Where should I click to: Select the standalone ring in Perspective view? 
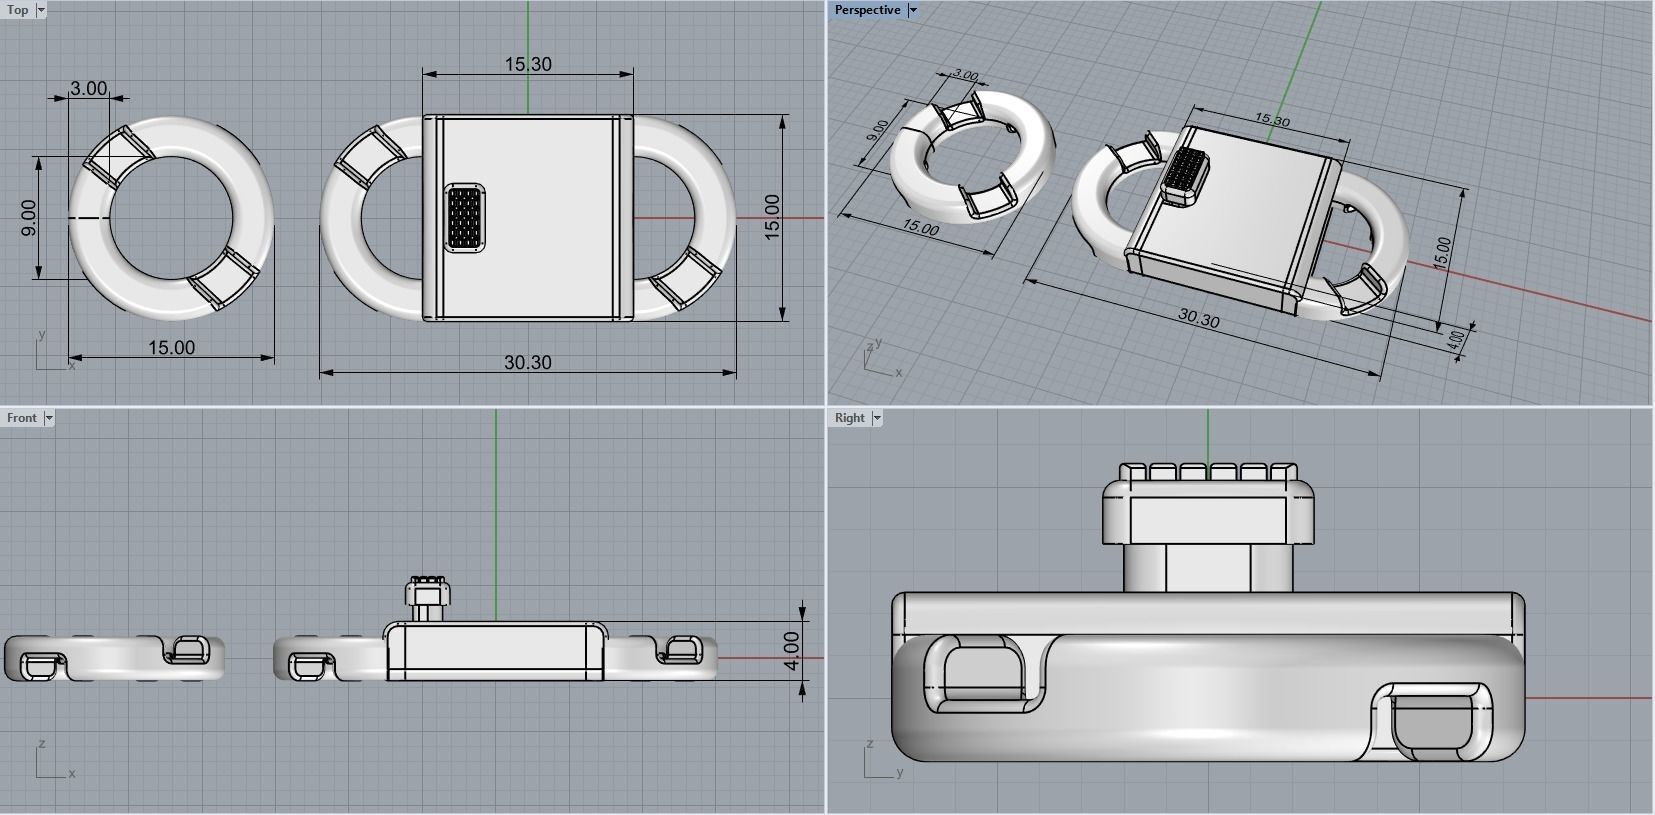coord(971,155)
